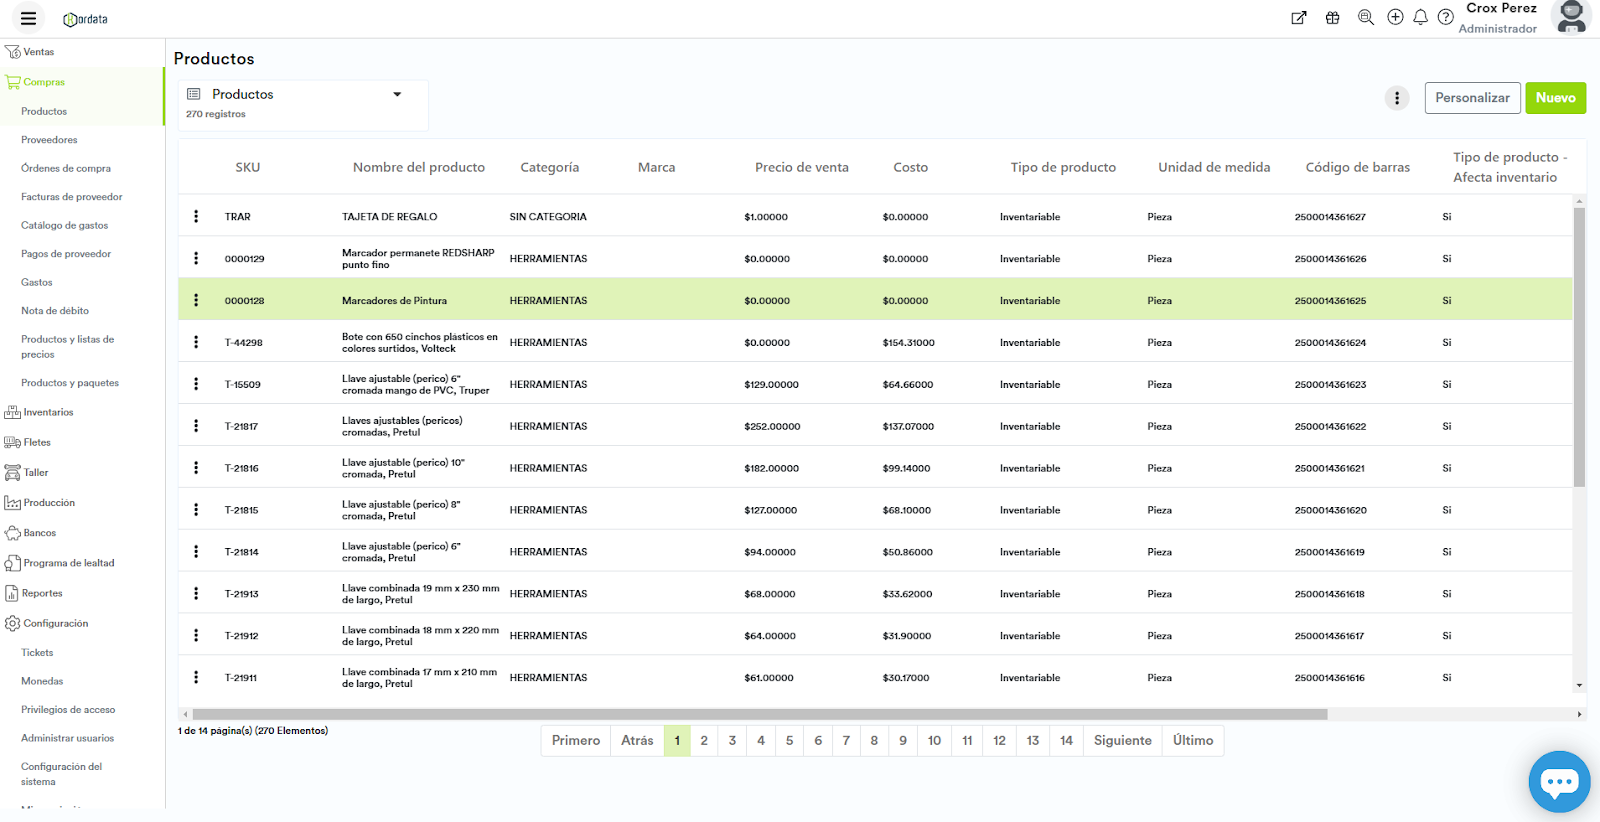Click the Personalizar button

point(1472,98)
